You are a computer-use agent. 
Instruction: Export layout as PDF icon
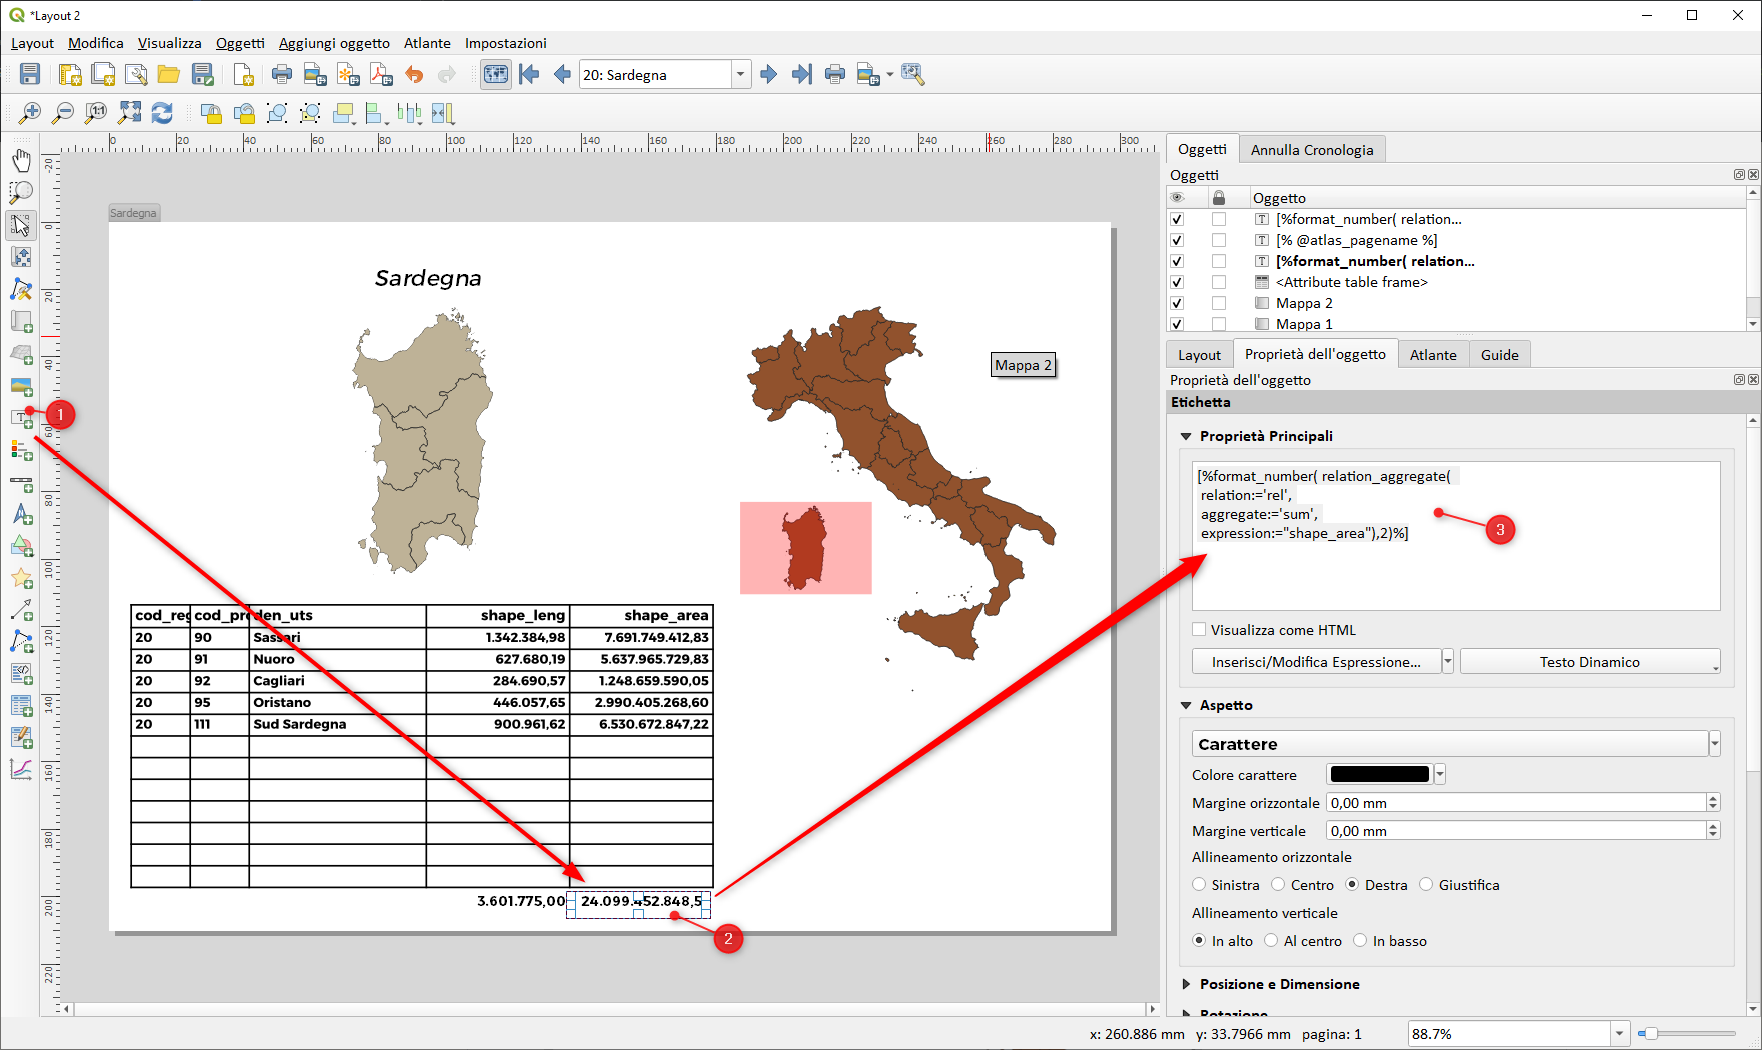tap(381, 75)
